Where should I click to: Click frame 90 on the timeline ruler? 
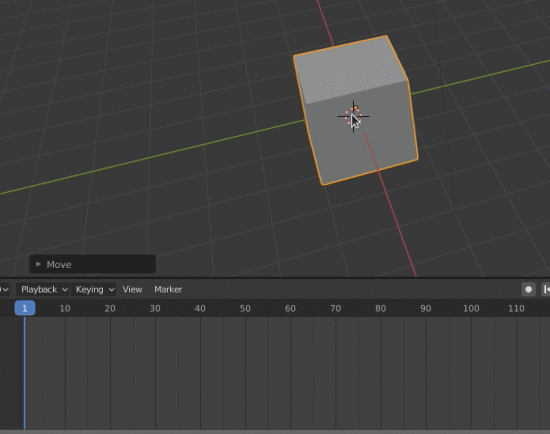425,308
